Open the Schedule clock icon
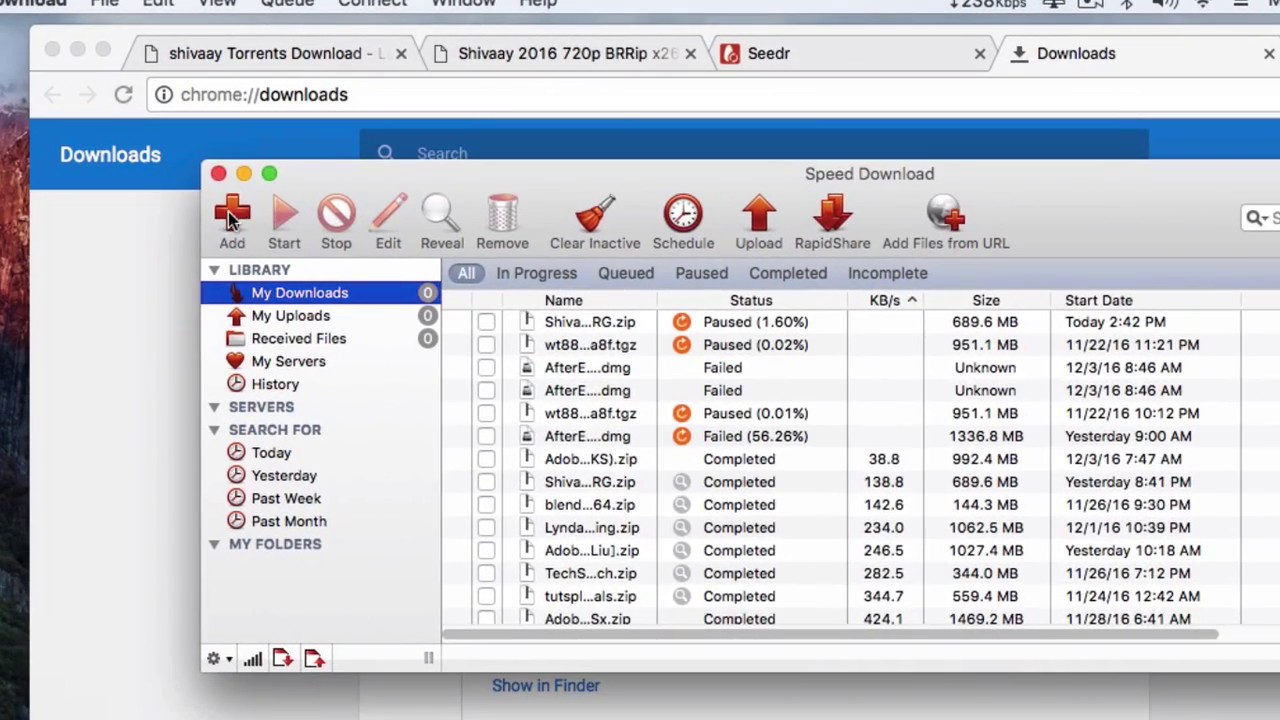The width and height of the screenshot is (1280, 720). (683, 213)
